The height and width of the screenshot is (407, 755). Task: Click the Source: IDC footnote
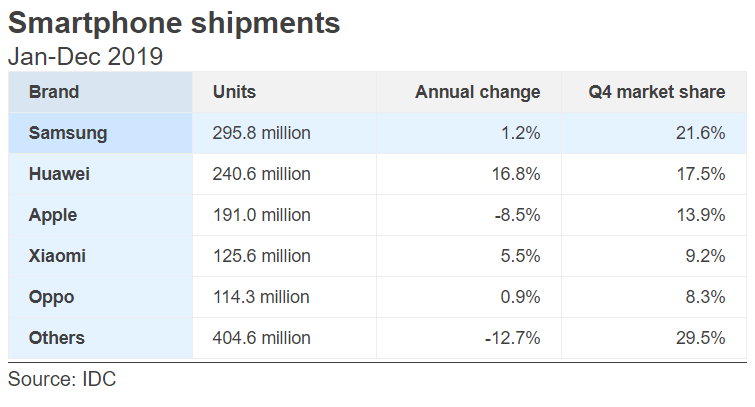(63, 380)
